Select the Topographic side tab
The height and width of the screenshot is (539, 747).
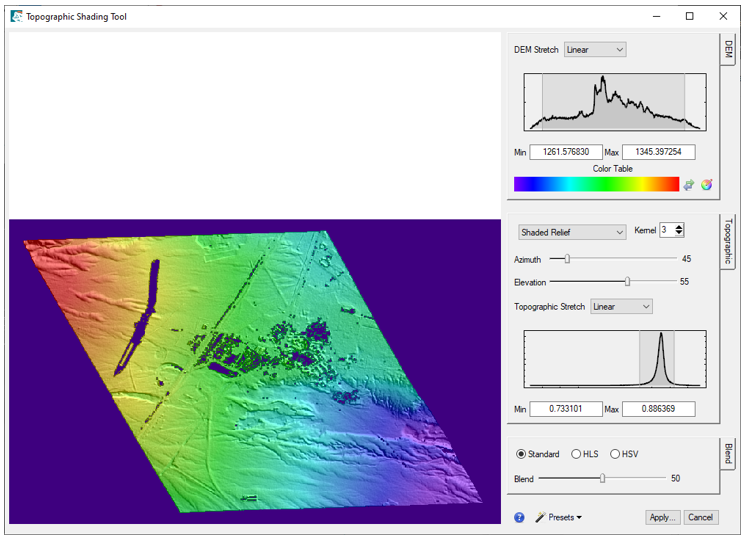click(729, 241)
